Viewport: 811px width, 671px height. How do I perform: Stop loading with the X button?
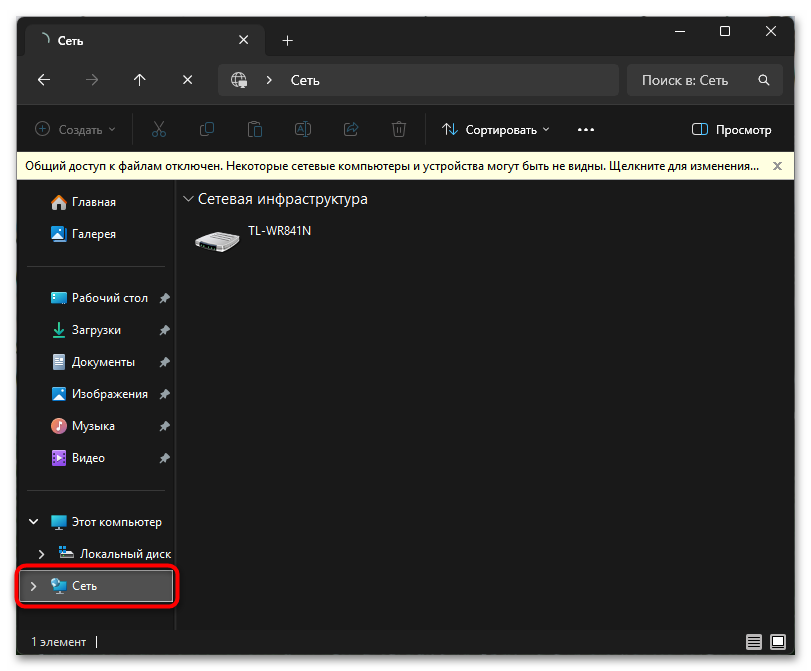click(x=188, y=80)
